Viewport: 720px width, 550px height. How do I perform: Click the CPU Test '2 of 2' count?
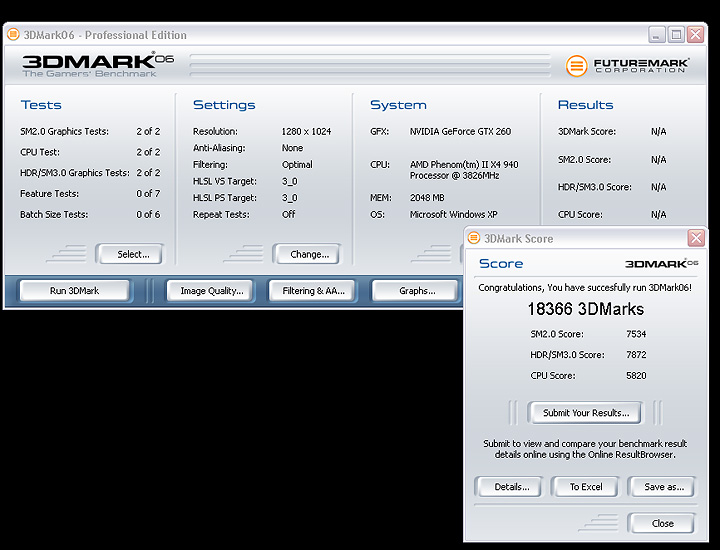(x=148, y=152)
